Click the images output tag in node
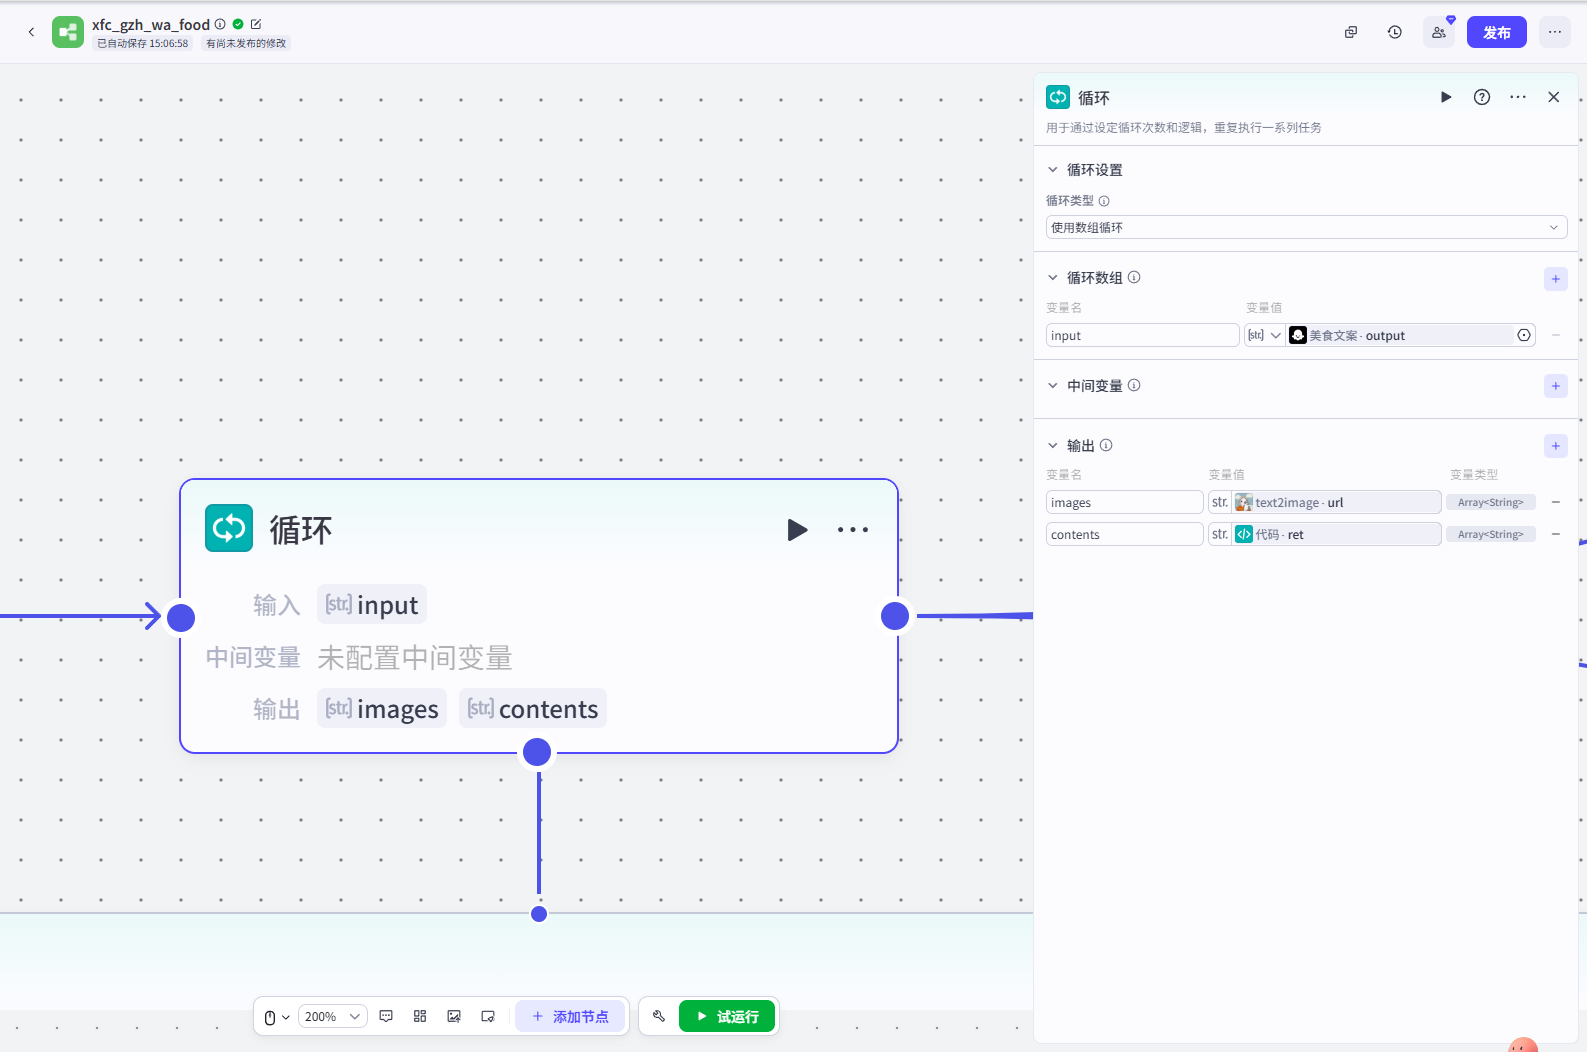This screenshot has width=1587, height=1052. tap(382, 709)
